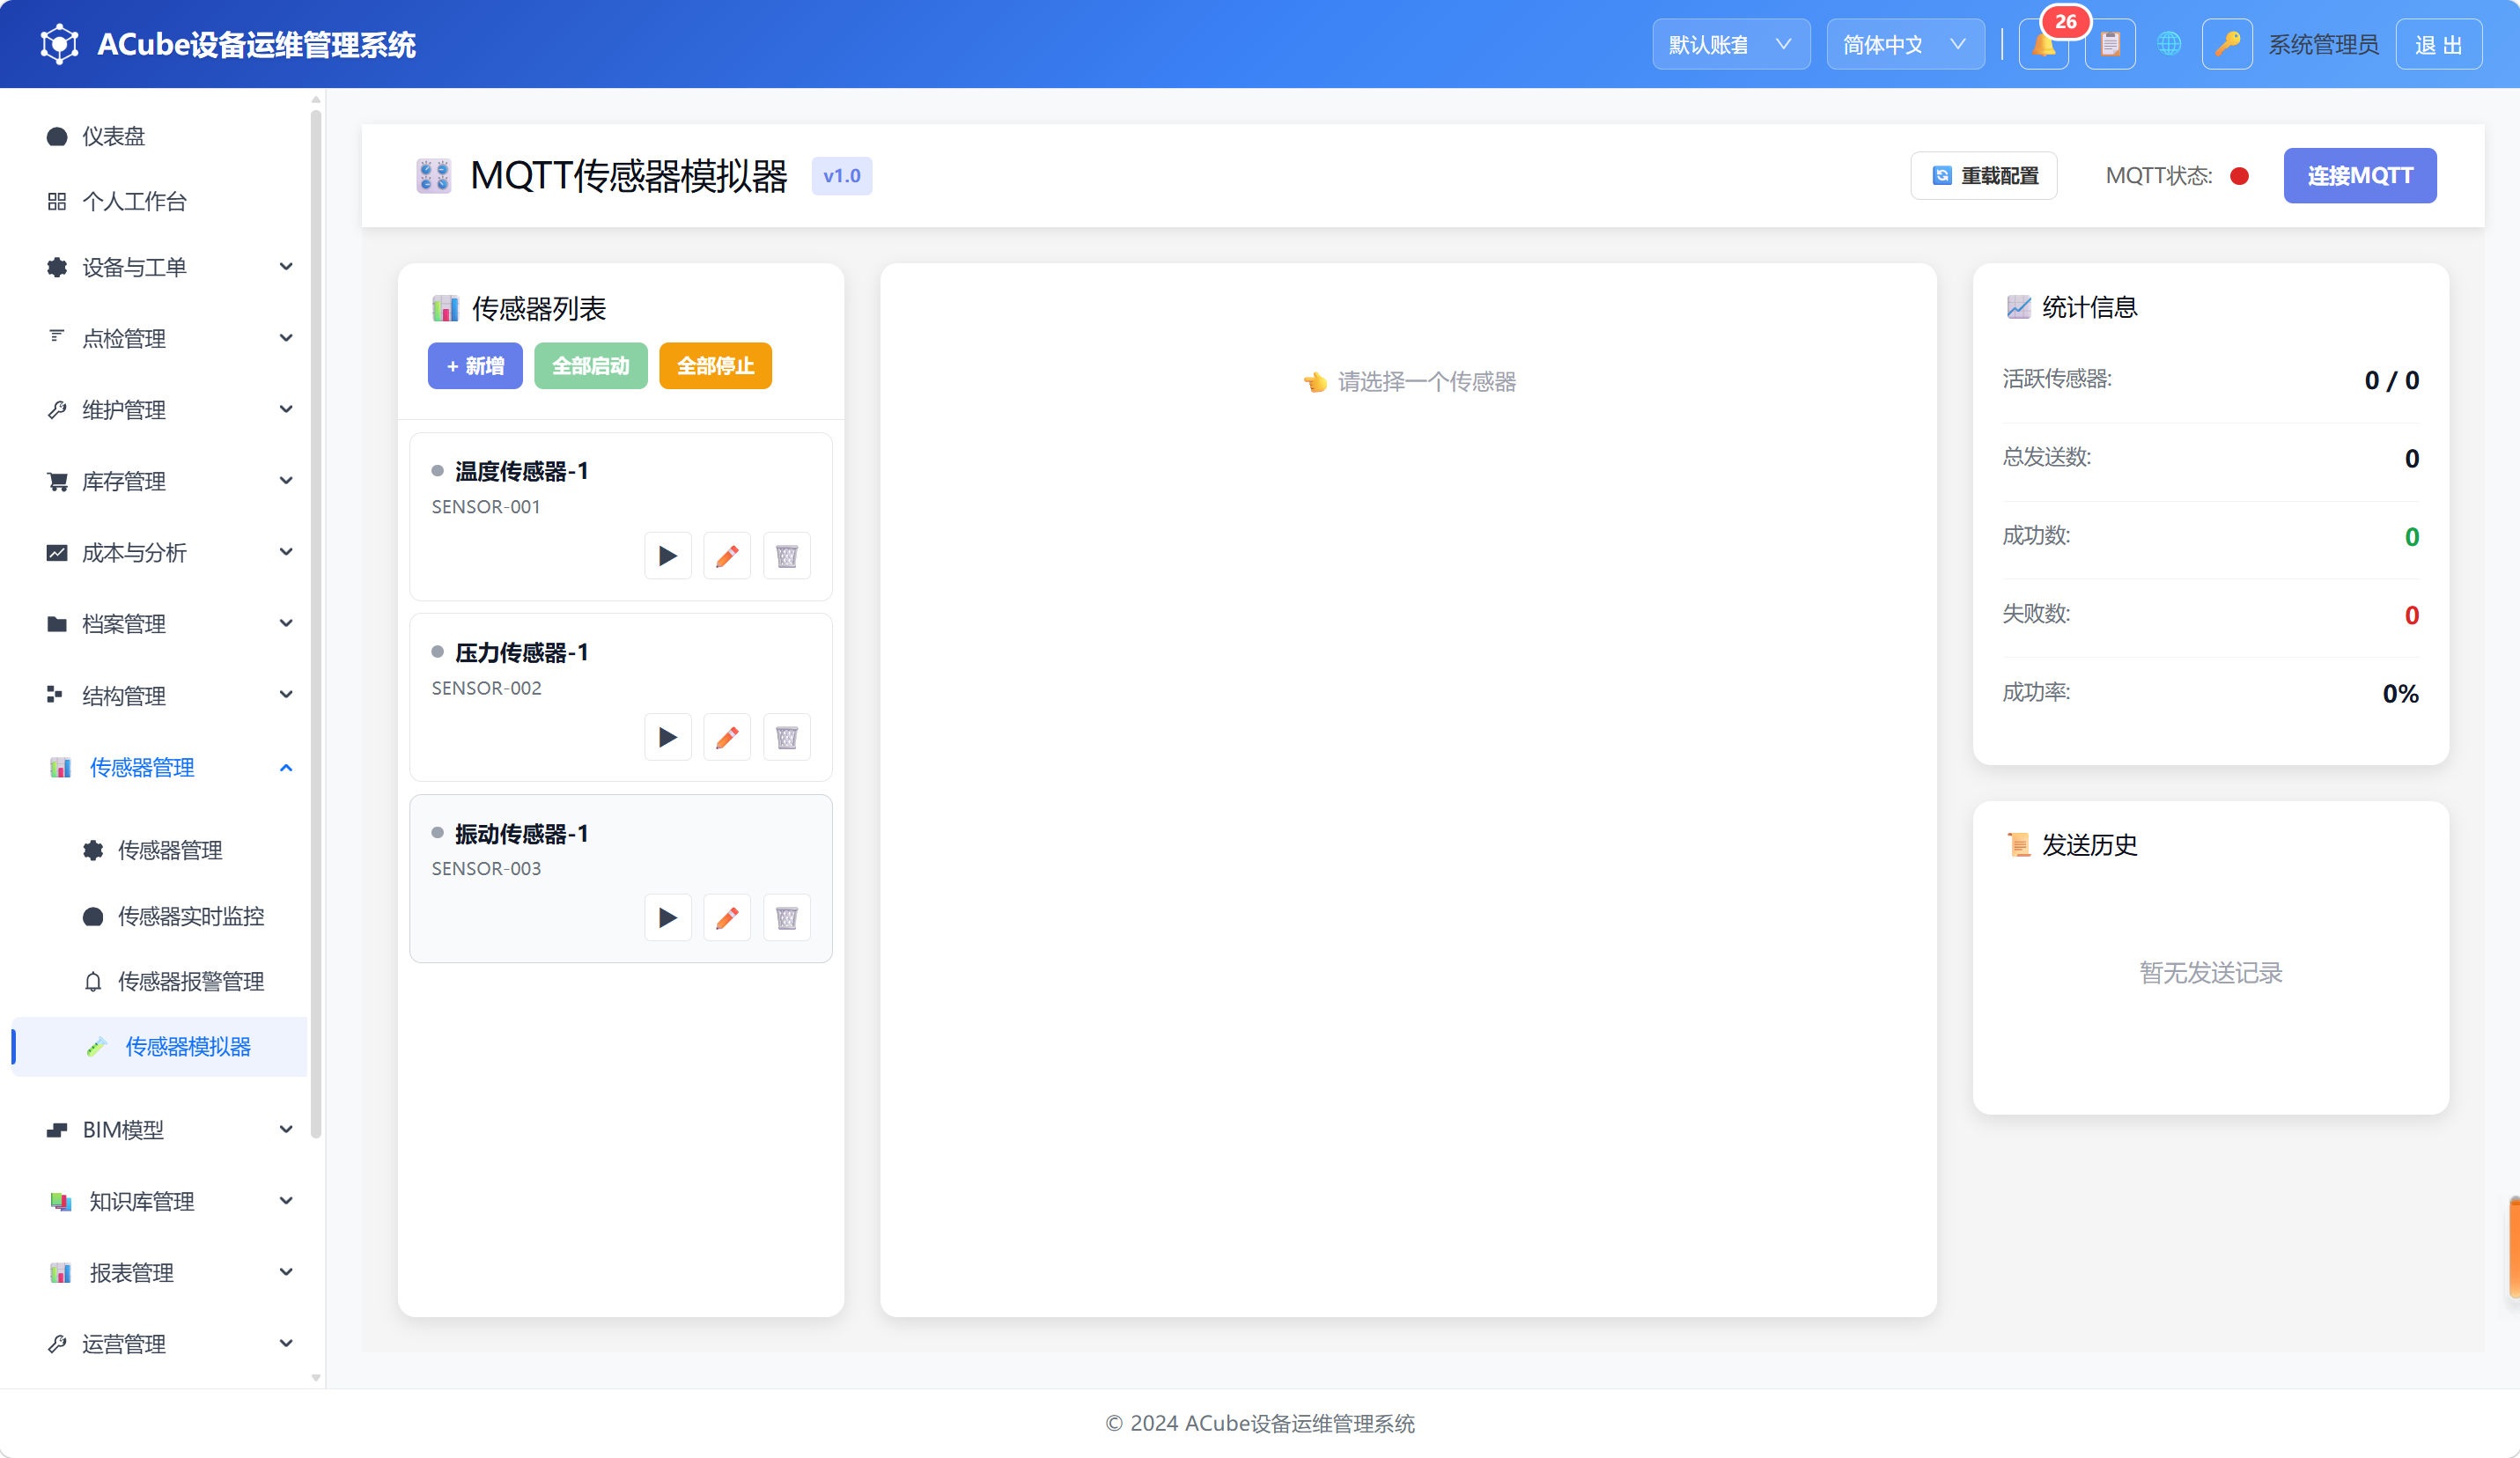Image resolution: width=2520 pixels, height=1458 pixels.
Task: Click the 传感器列表 chart icon
Action: click(445, 309)
